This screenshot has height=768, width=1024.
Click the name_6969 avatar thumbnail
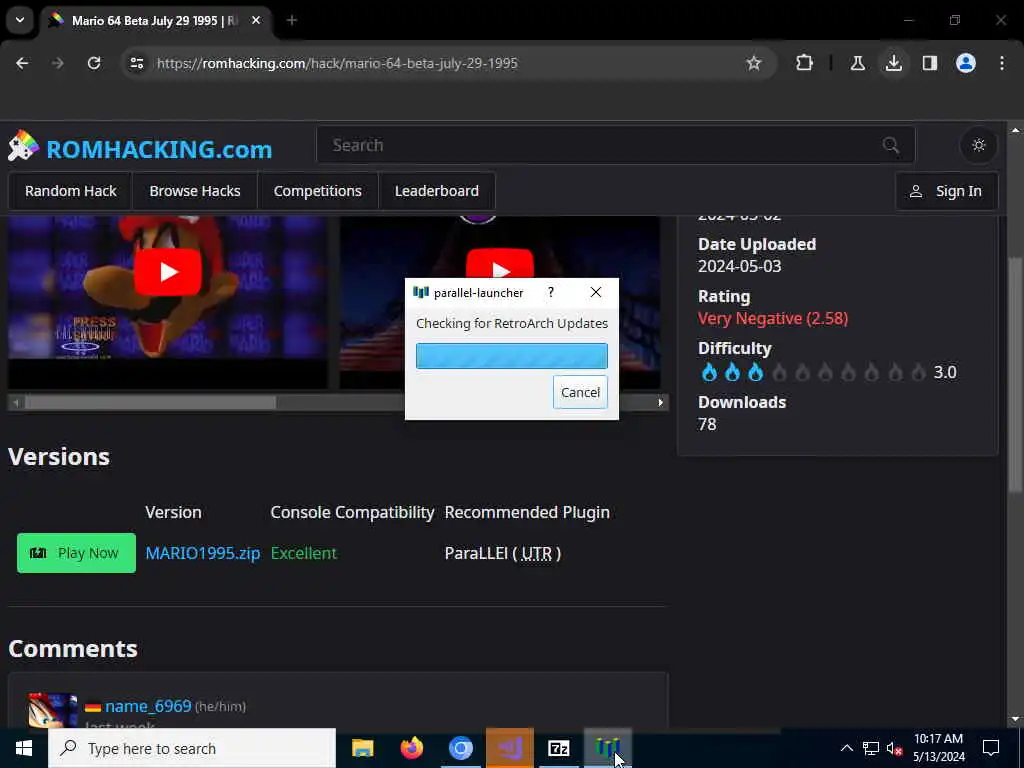53,710
